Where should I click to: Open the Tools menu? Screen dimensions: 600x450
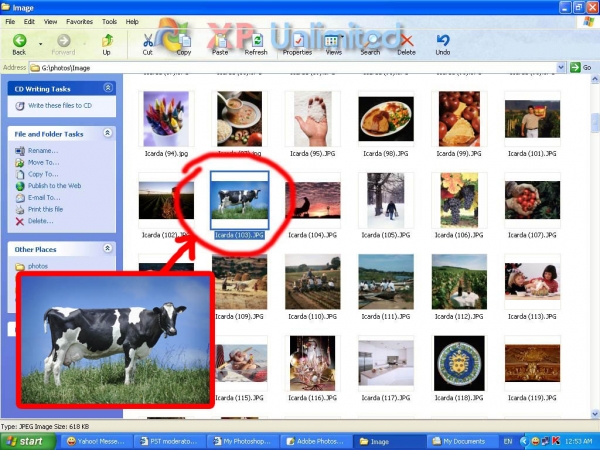point(109,22)
